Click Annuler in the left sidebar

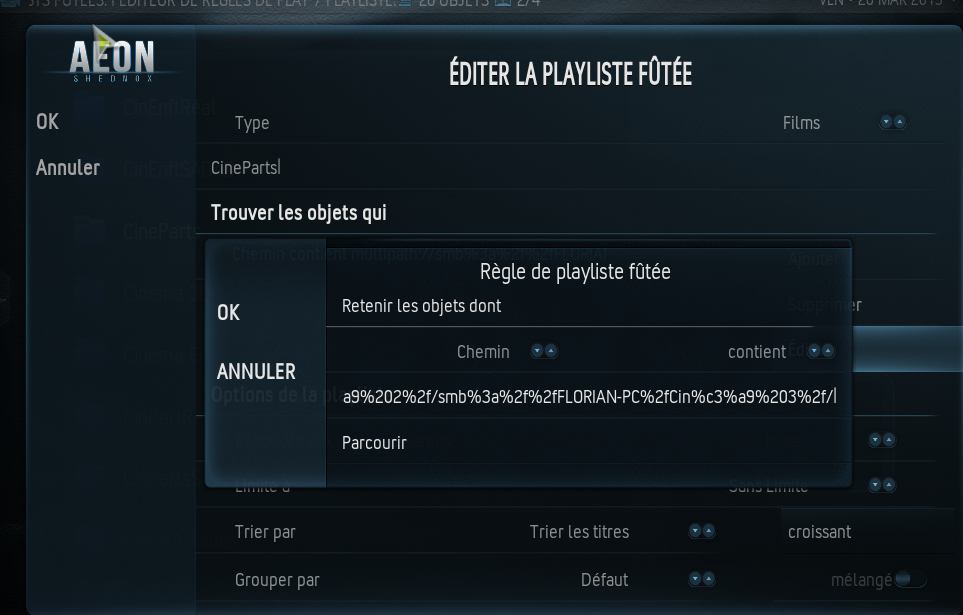point(68,167)
